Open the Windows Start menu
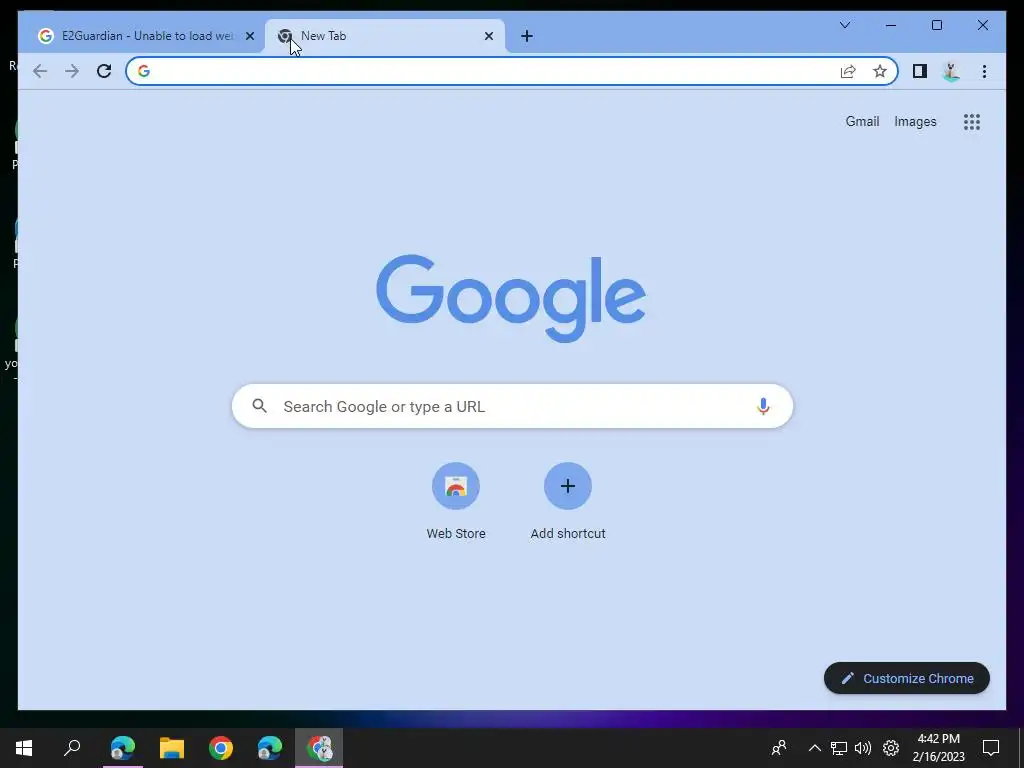Image resolution: width=1024 pixels, height=768 pixels. pos(24,748)
